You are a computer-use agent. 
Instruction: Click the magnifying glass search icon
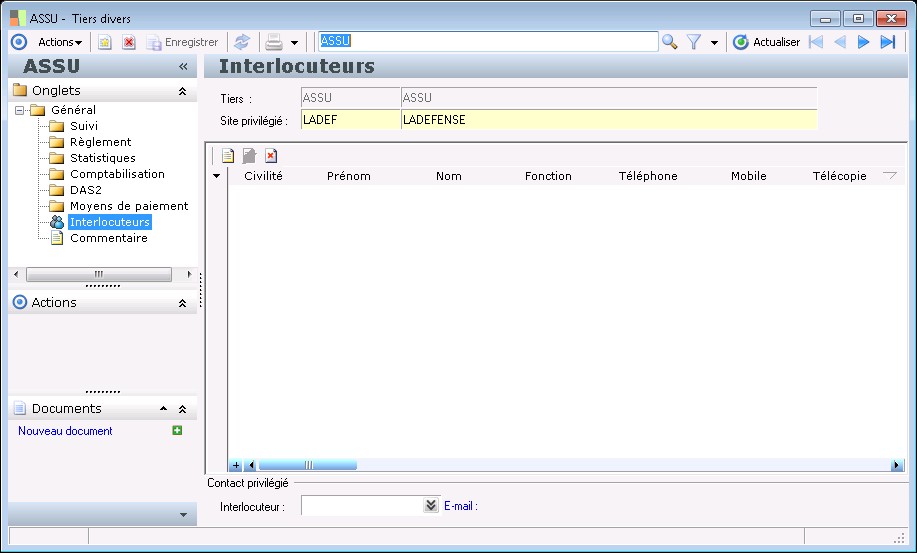pyautogui.click(x=670, y=42)
